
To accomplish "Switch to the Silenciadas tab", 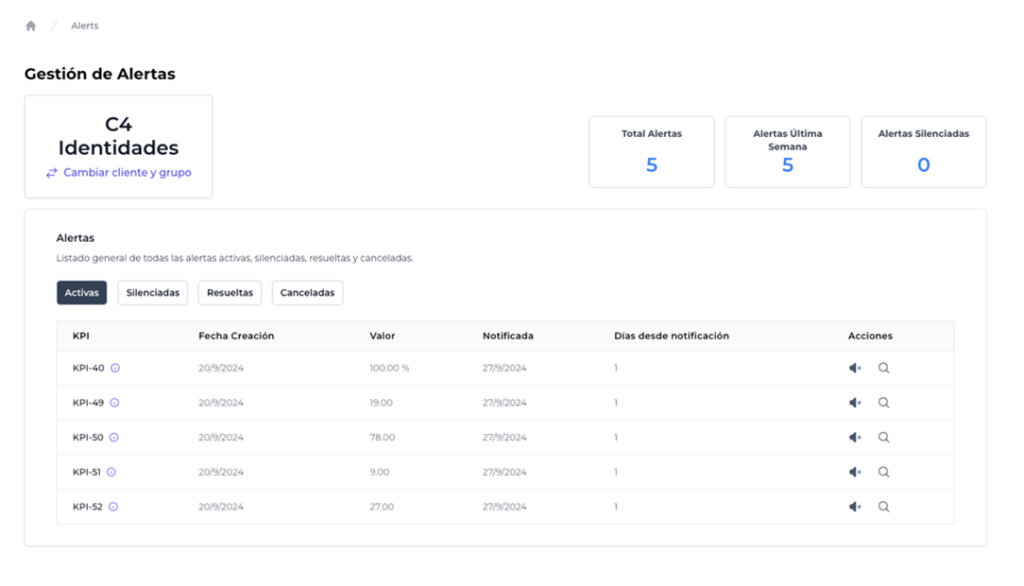I will (153, 293).
